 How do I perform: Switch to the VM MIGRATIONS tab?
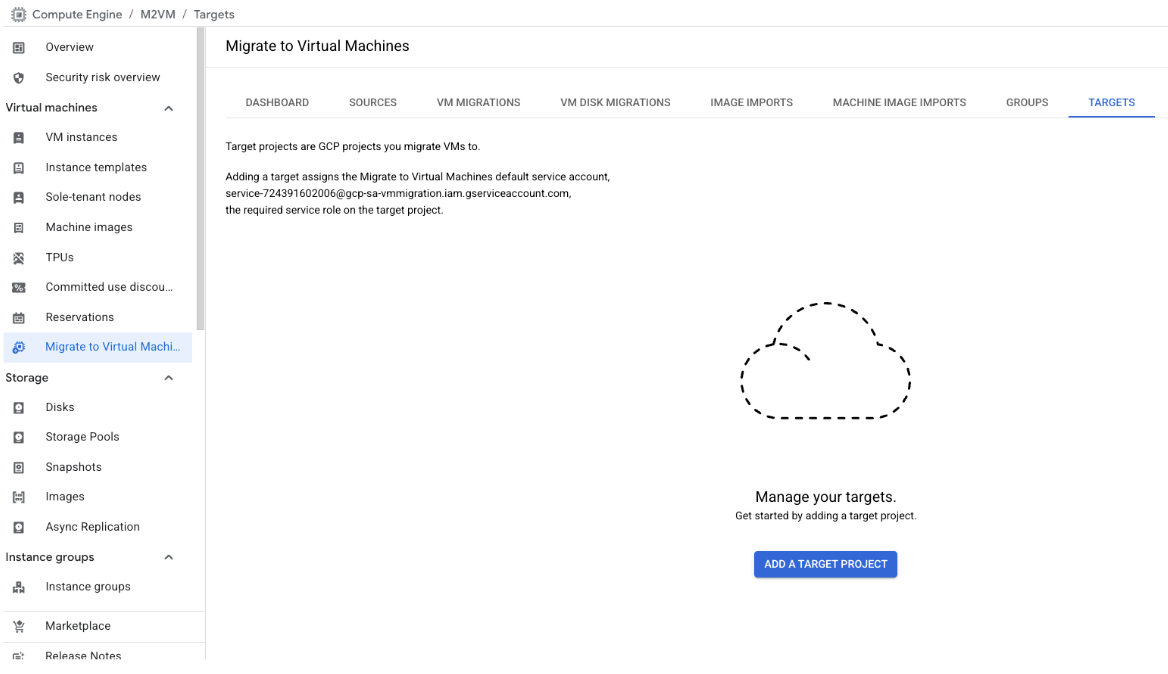coord(478,102)
